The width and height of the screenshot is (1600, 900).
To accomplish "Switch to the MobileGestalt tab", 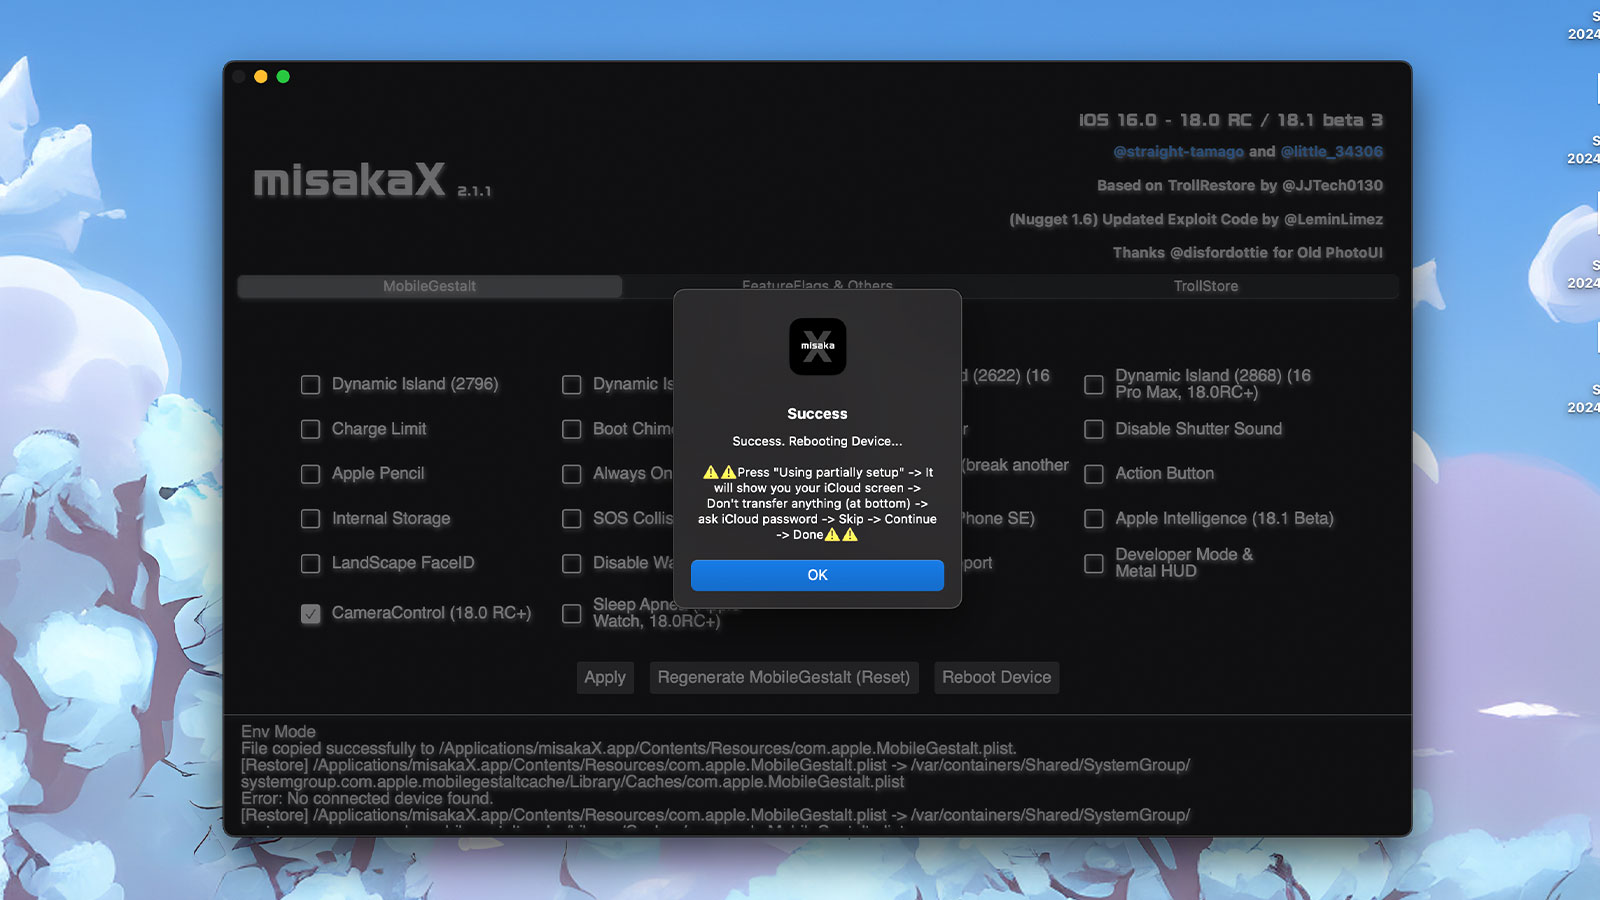I will [430, 286].
